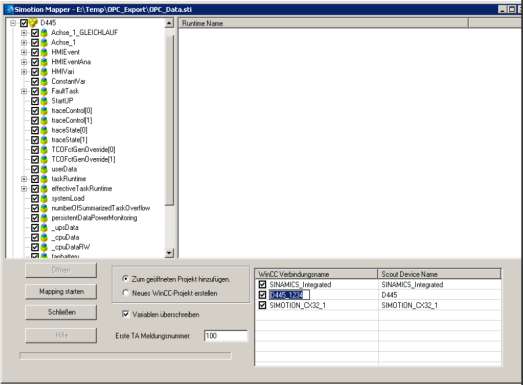523x385 pixels.
Task: Click the taskRuntime node icon
Action: [x=44, y=179]
